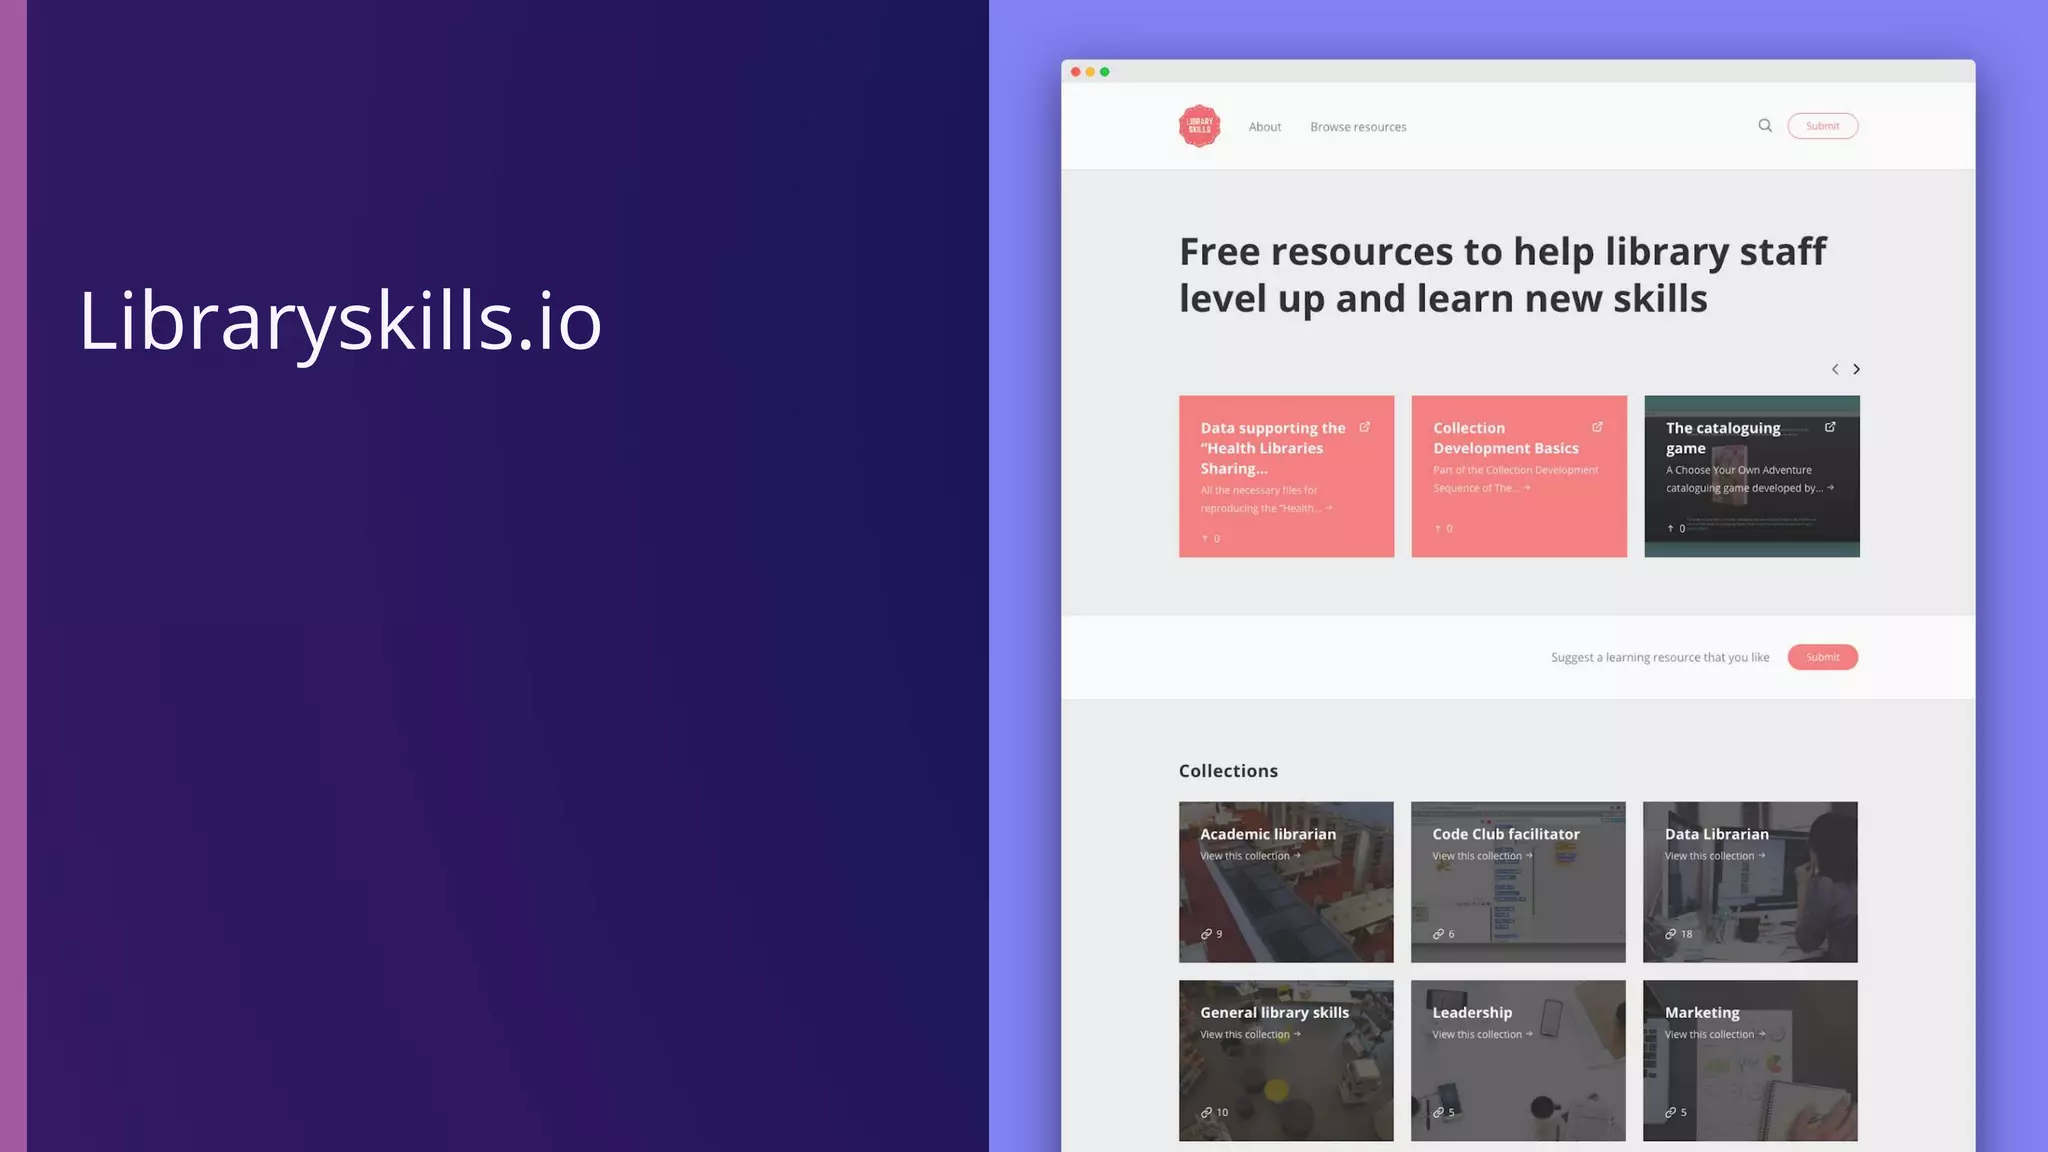Click the red close dot of browser window
The image size is (2048, 1152).
pos(1076,72)
